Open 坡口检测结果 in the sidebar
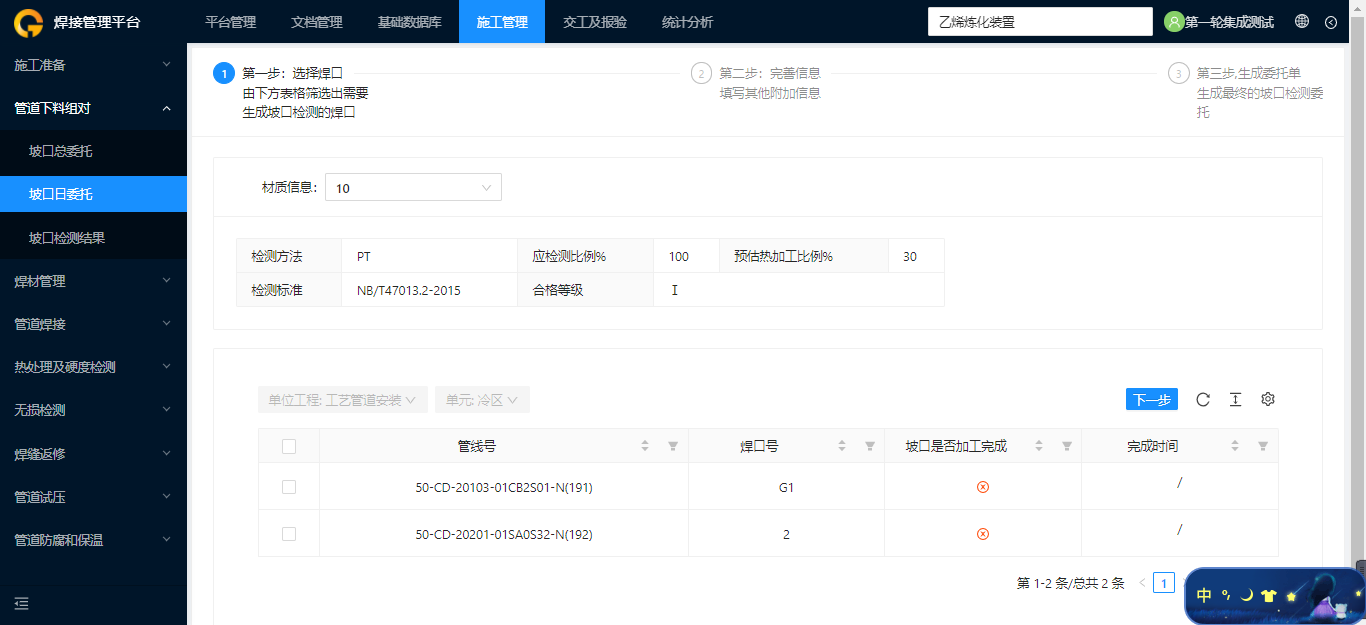This screenshot has height=625, width=1366. click(93, 238)
